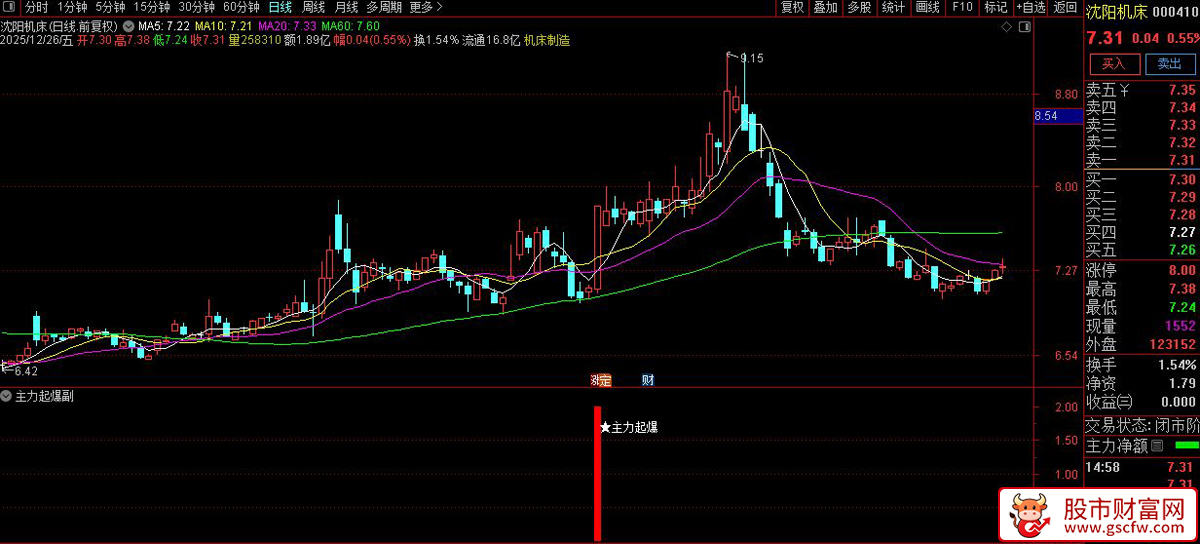Click the ¥ symbol next to 卖五
Image resolution: width=1200 pixels, height=544 pixels.
tap(1124, 90)
